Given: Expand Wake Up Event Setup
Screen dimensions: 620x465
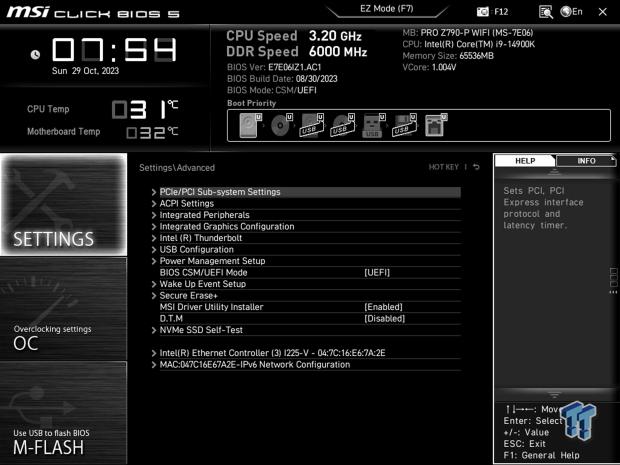Looking at the screenshot, I should click(x=306, y=284).
